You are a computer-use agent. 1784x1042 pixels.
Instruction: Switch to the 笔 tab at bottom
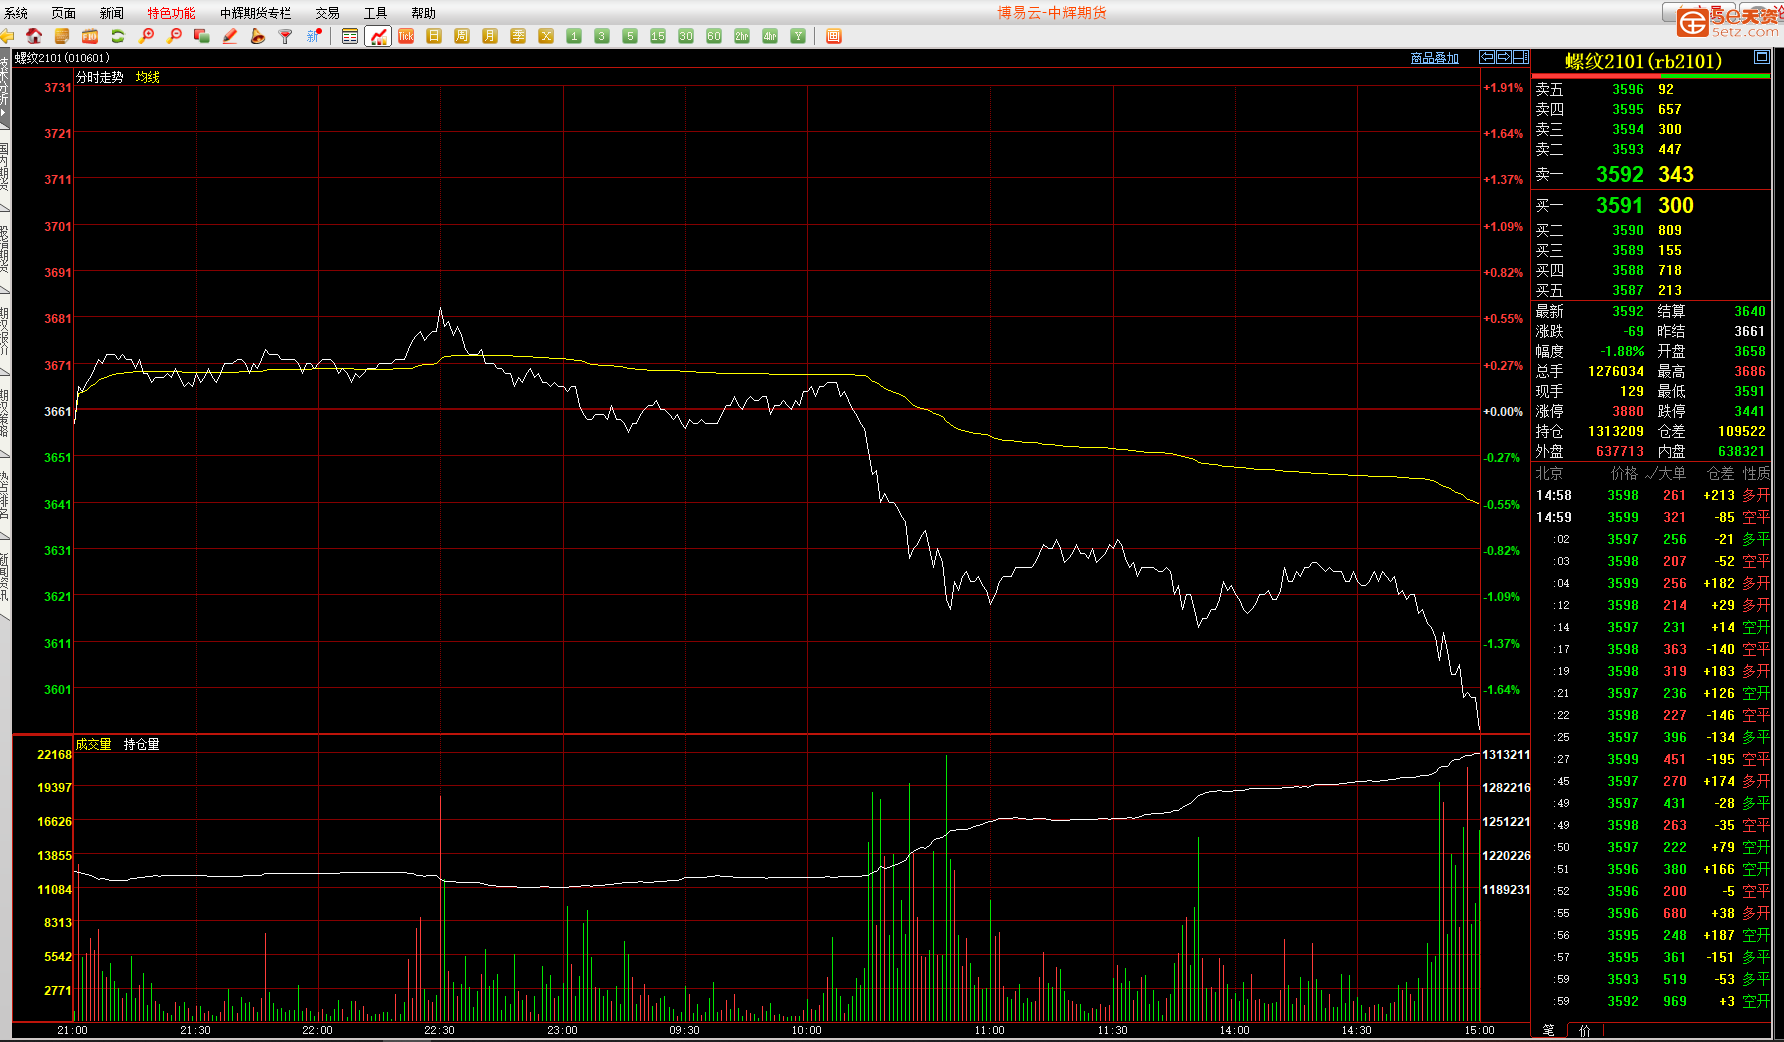[x=1549, y=1030]
